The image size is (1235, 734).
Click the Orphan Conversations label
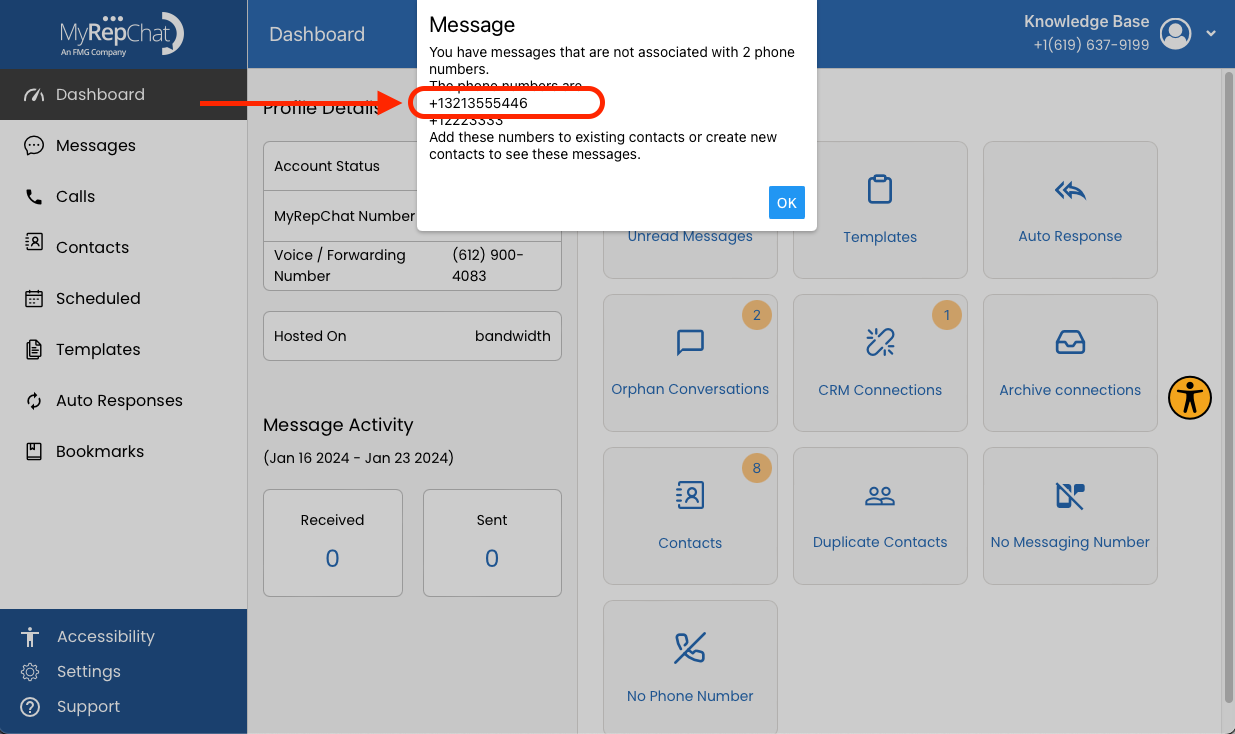[x=690, y=389]
